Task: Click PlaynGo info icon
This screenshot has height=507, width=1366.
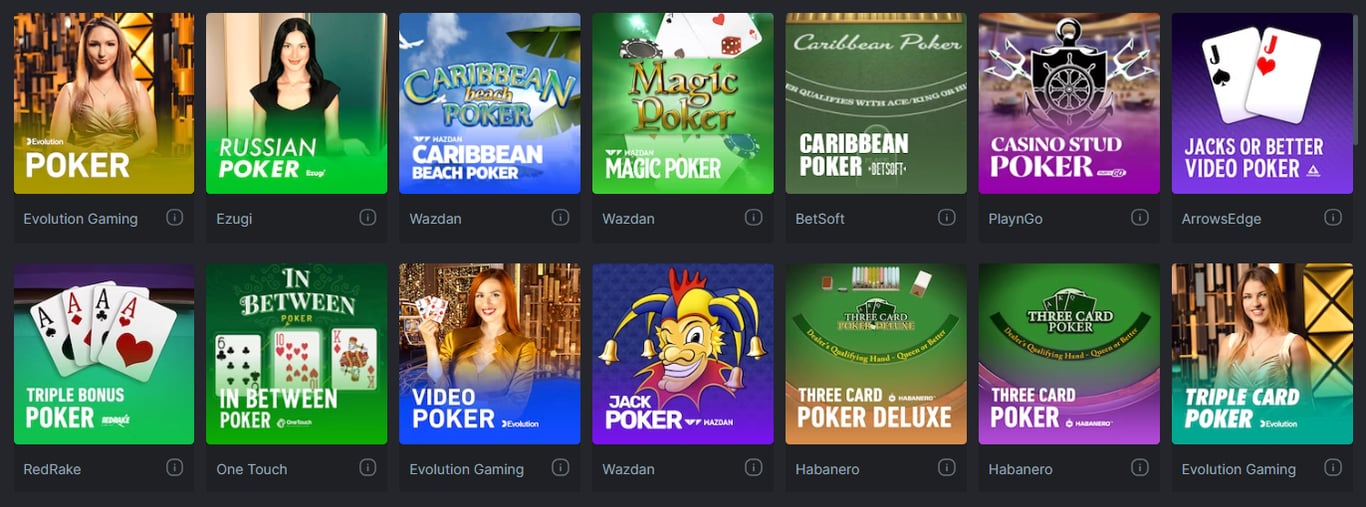Action: (x=1140, y=217)
